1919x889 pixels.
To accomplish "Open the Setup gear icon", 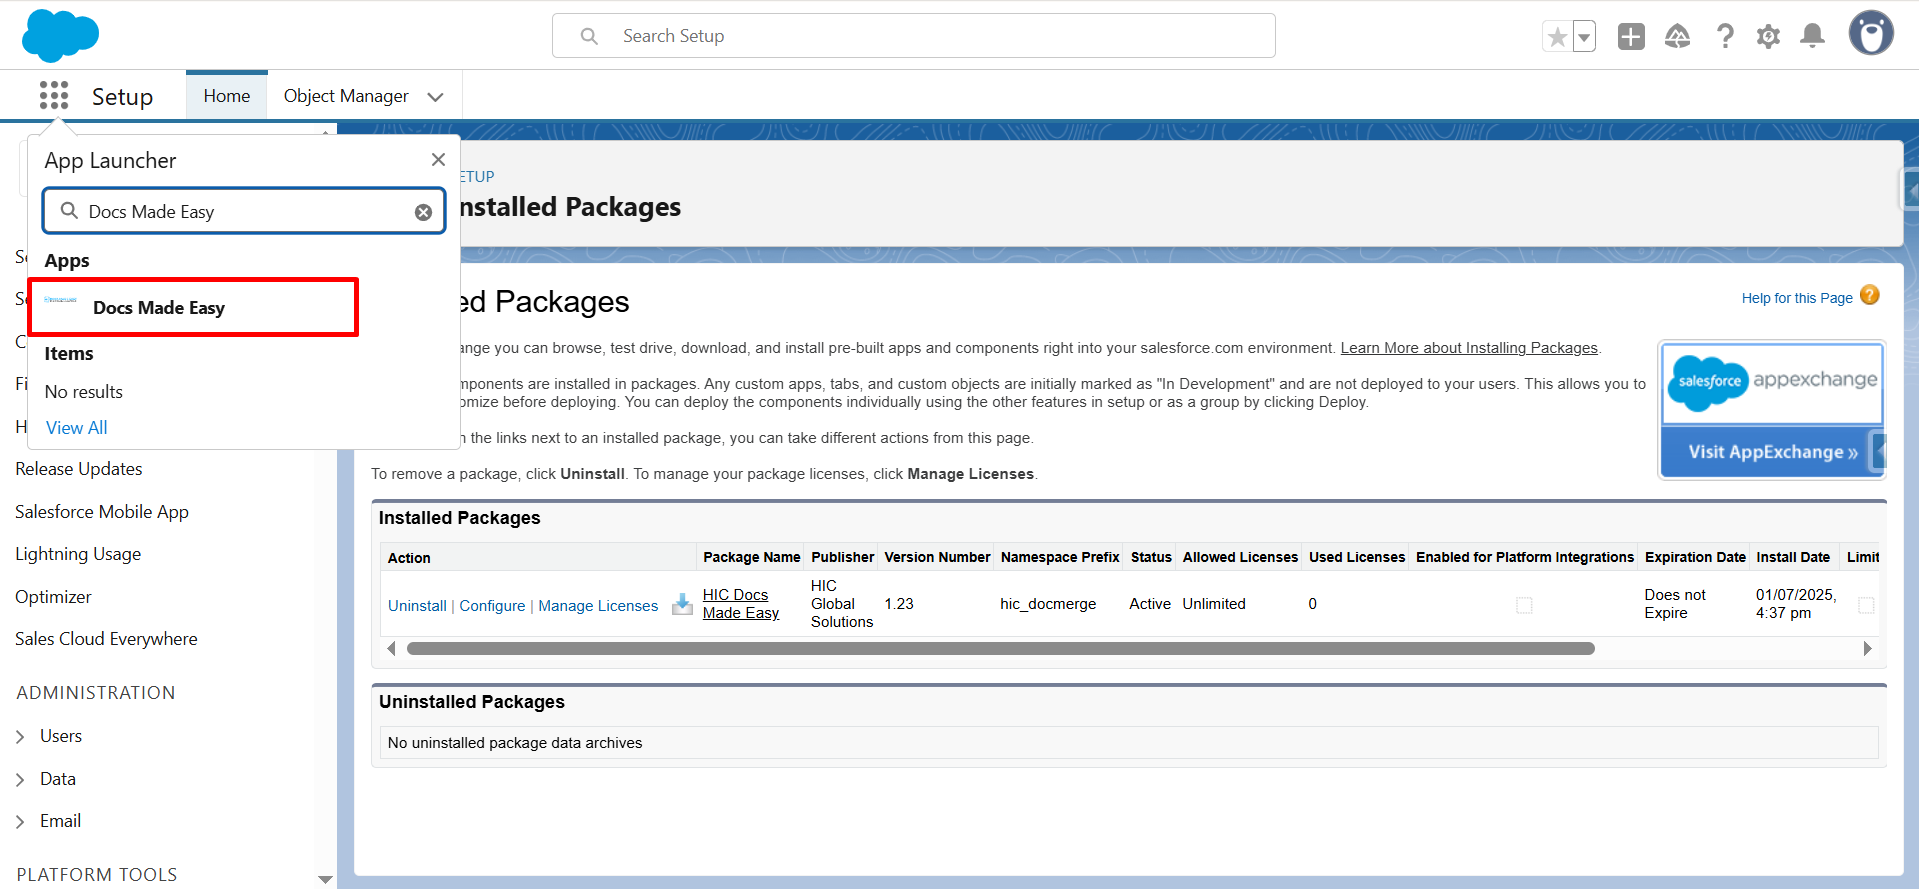I will (x=1768, y=37).
